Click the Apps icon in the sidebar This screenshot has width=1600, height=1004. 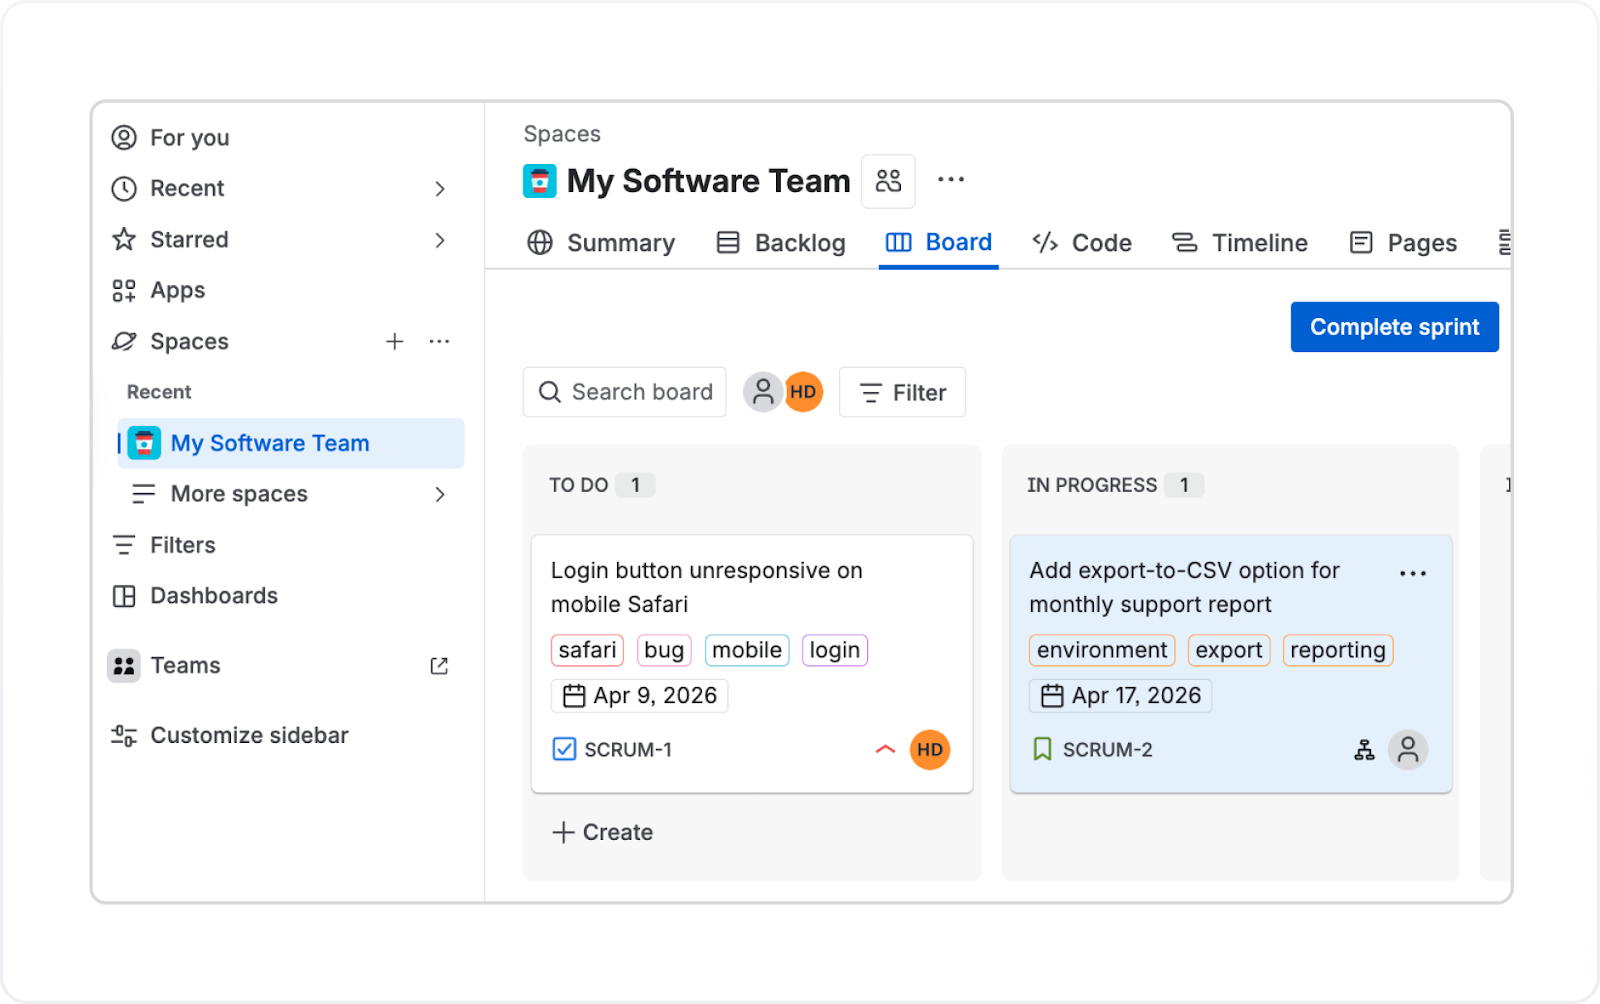click(x=123, y=290)
